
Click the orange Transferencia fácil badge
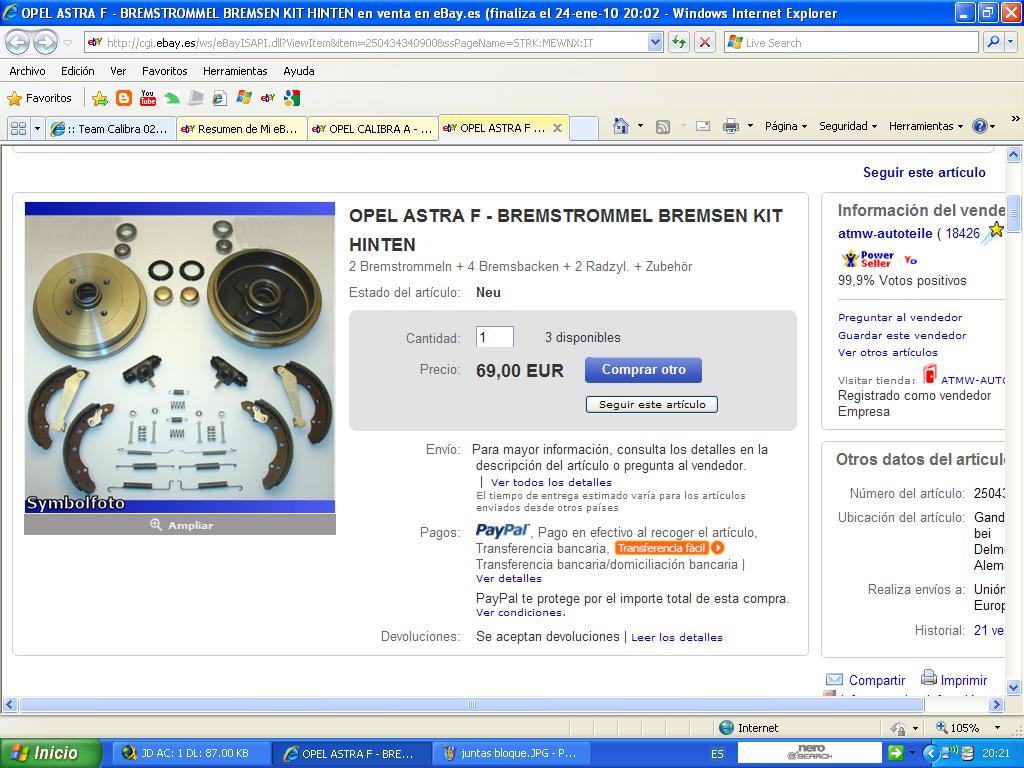point(669,548)
